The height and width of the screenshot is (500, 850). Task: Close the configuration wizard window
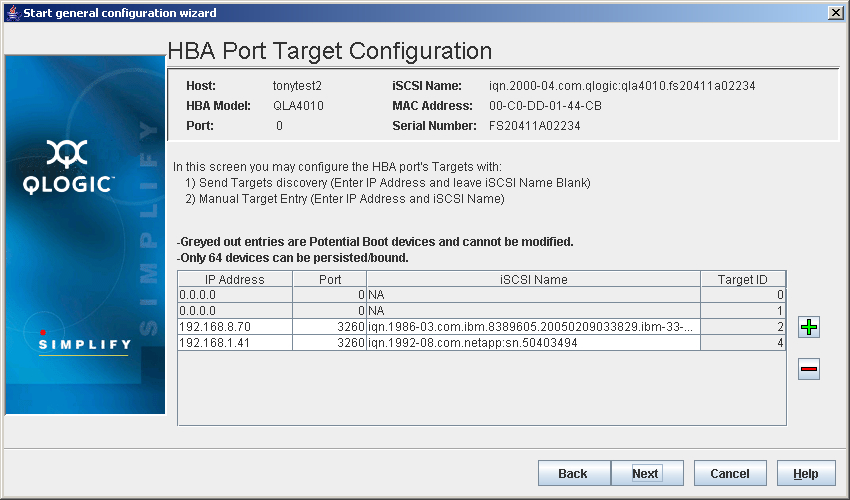835,12
